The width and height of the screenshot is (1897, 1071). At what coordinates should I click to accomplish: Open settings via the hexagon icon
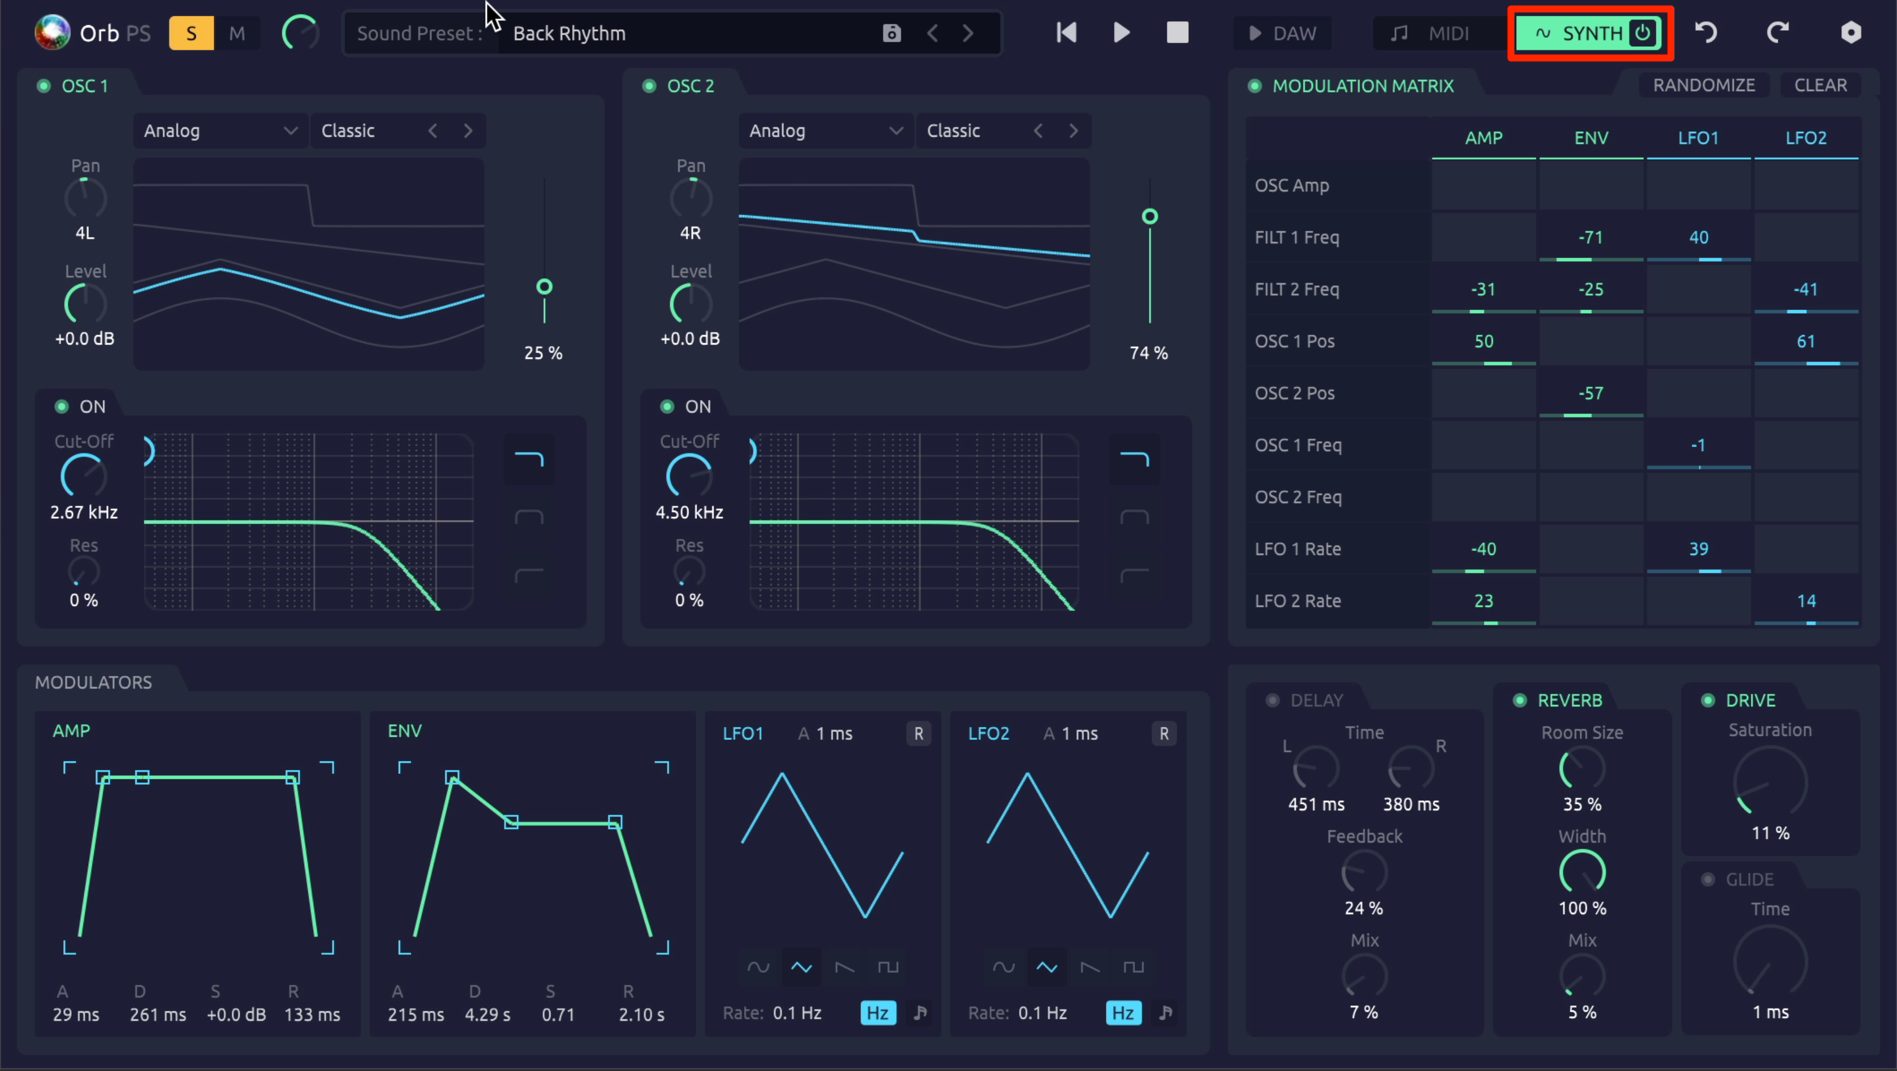[1851, 32]
